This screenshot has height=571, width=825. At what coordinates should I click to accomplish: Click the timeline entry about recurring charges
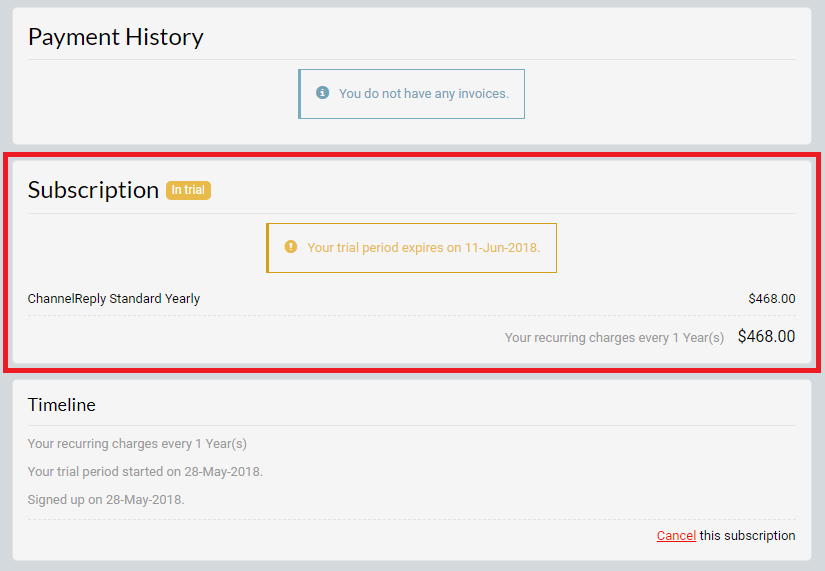point(137,444)
